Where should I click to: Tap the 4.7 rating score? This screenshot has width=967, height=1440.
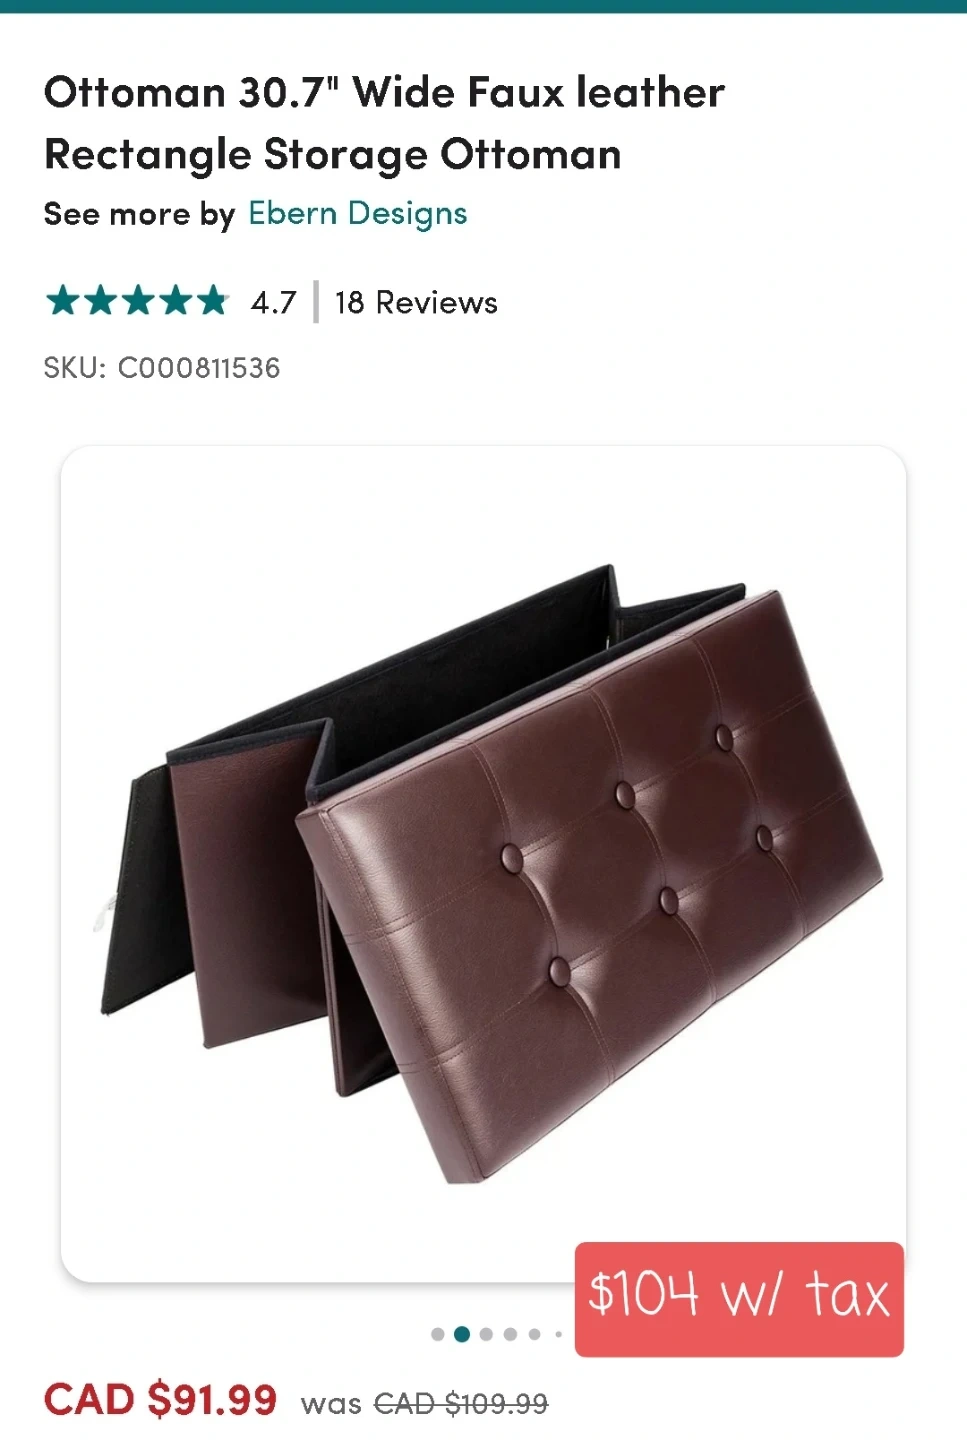tap(273, 302)
